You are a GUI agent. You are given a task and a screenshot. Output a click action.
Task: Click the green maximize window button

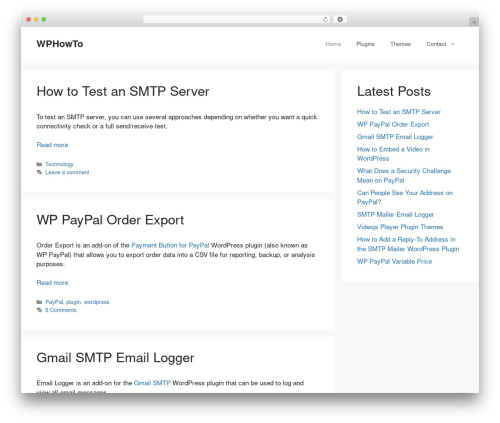pos(44,19)
